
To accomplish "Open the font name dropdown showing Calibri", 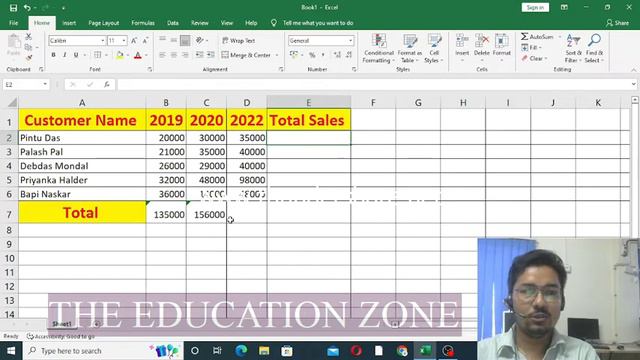I will pos(102,40).
